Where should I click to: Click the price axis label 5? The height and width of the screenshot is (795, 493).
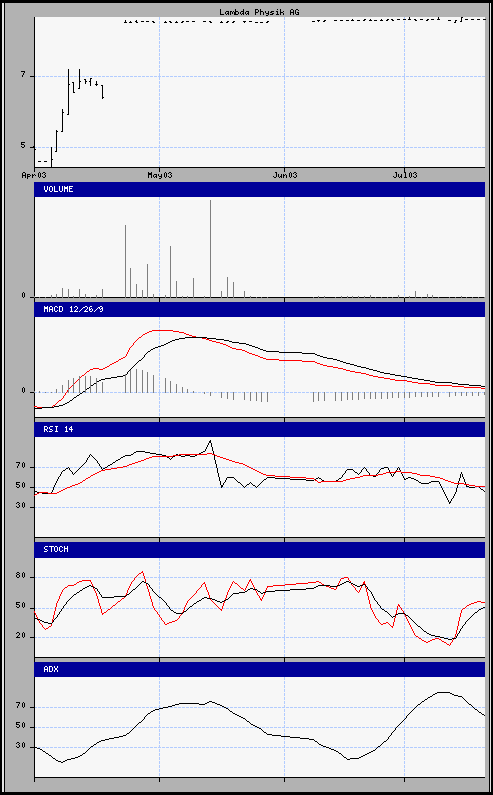(x=23, y=146)
